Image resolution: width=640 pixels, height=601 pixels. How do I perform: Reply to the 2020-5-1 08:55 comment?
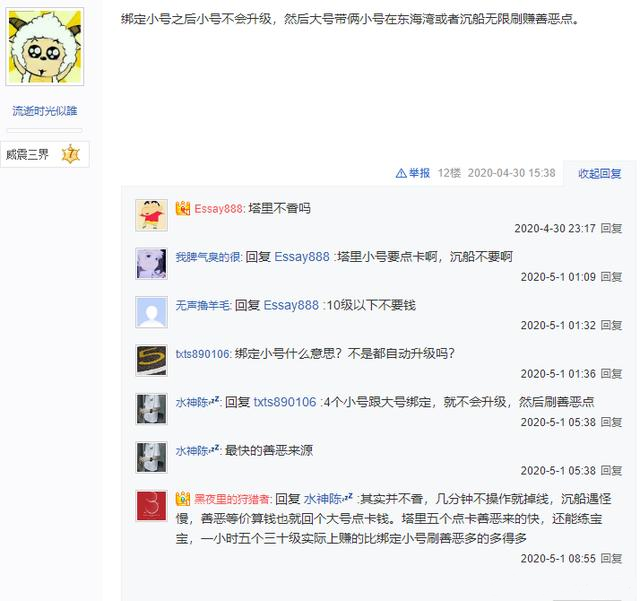click(611, 559)
